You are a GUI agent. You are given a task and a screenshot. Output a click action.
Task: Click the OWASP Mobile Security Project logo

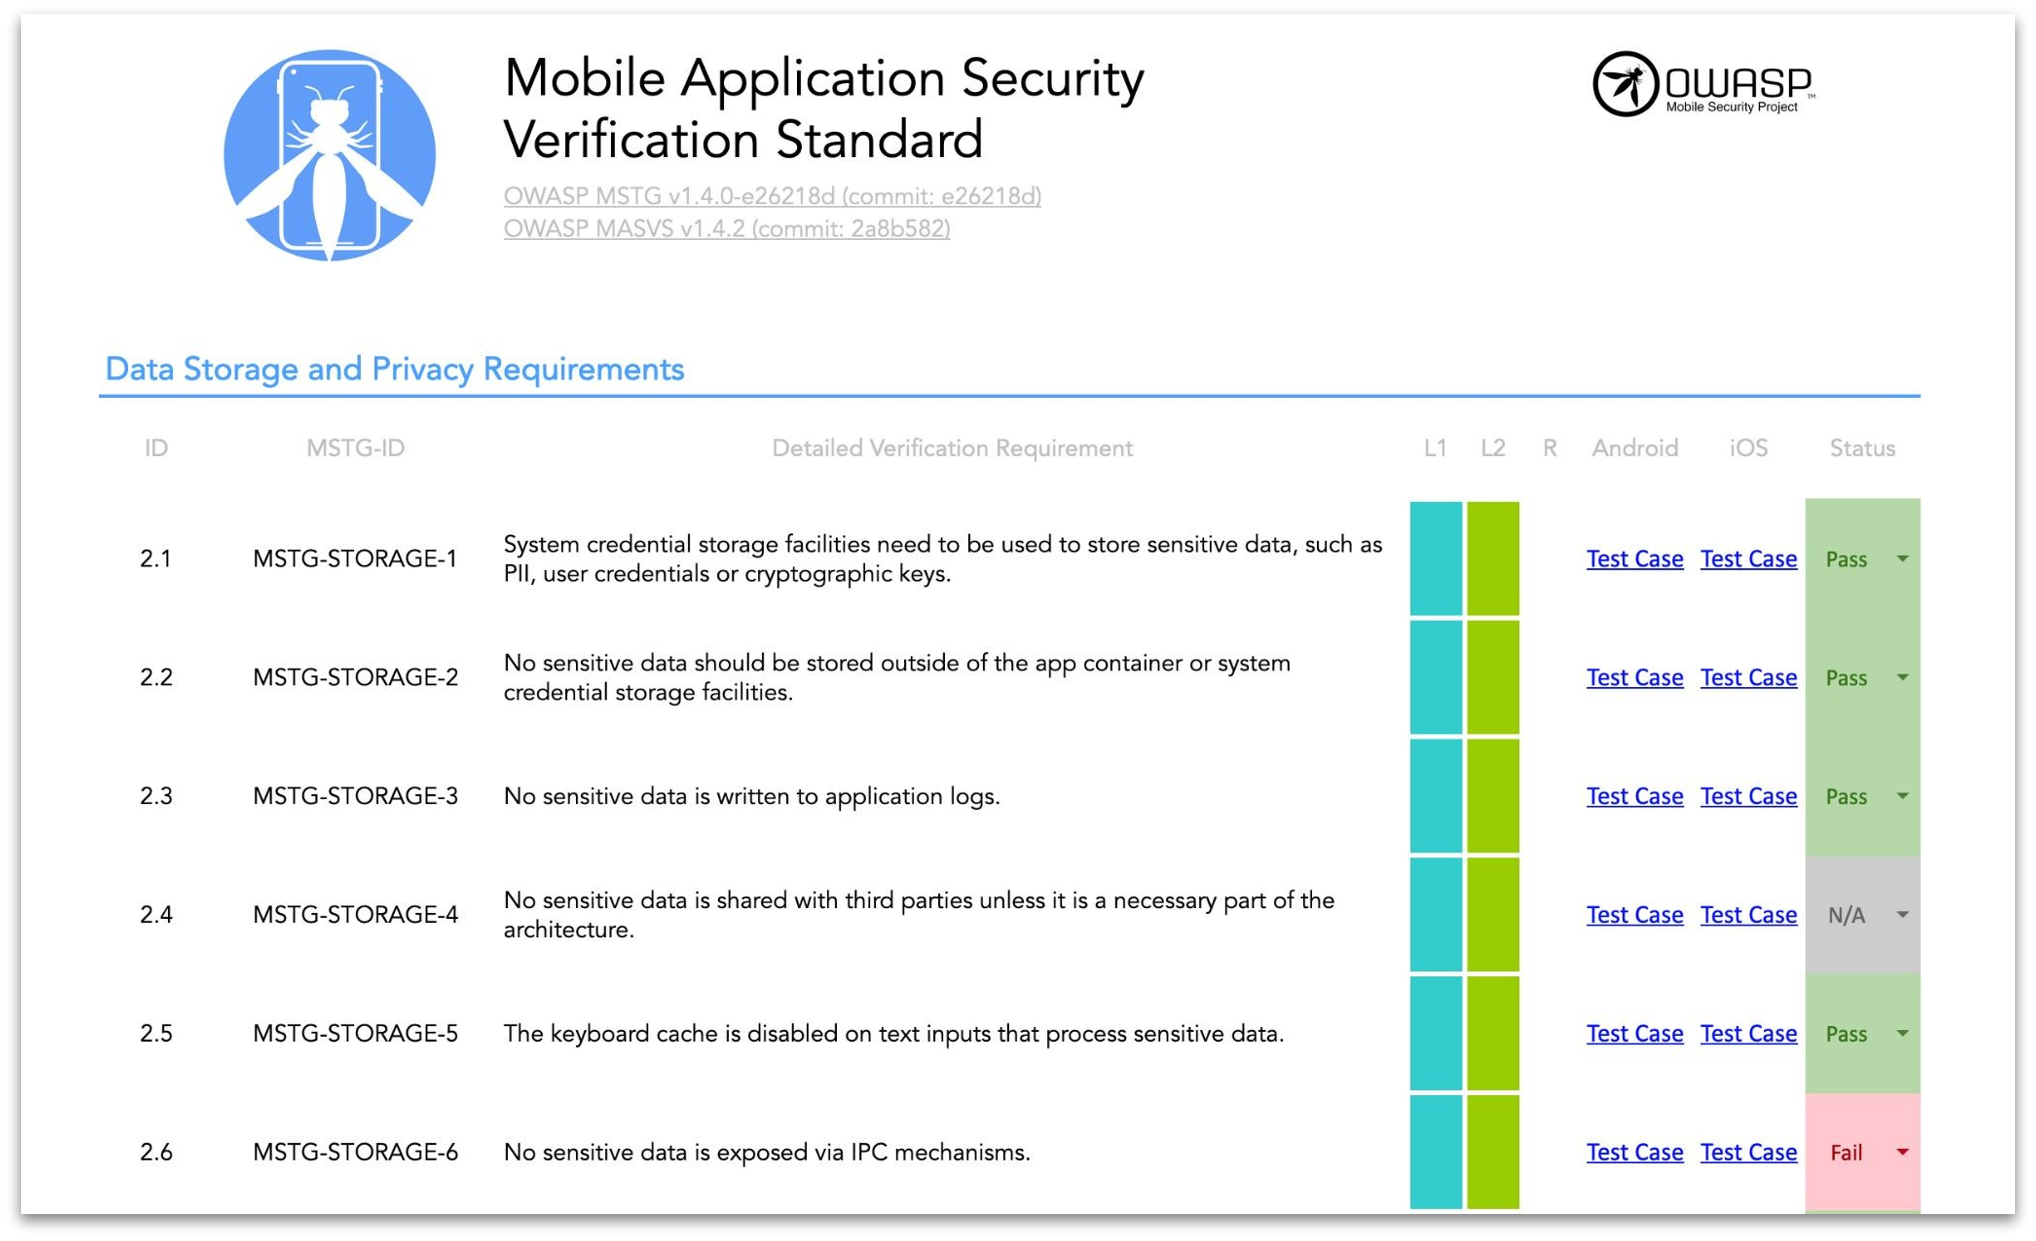1704,85
